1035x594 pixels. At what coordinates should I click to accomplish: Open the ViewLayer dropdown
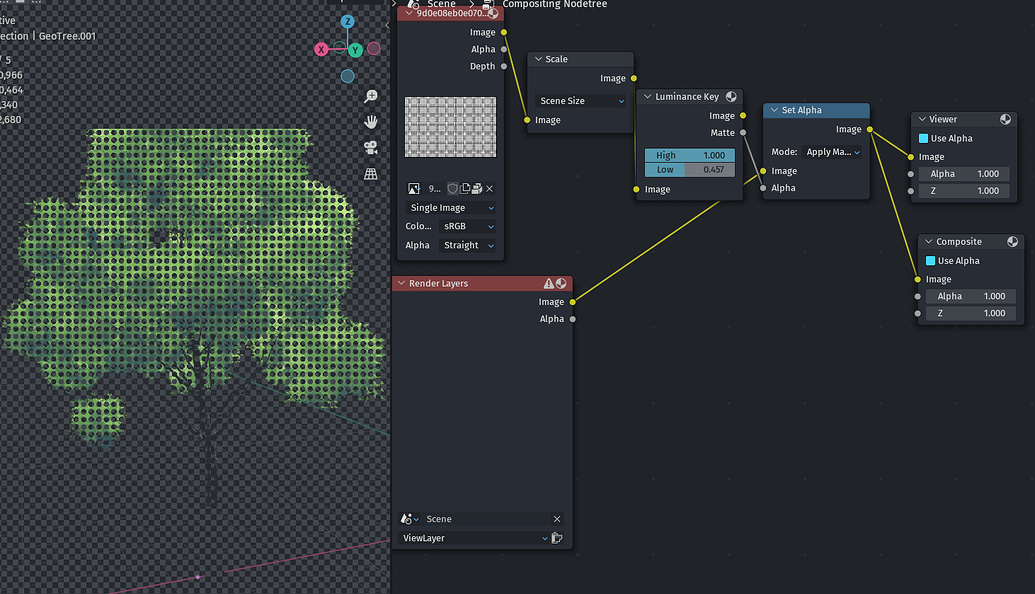pos(475,538)
